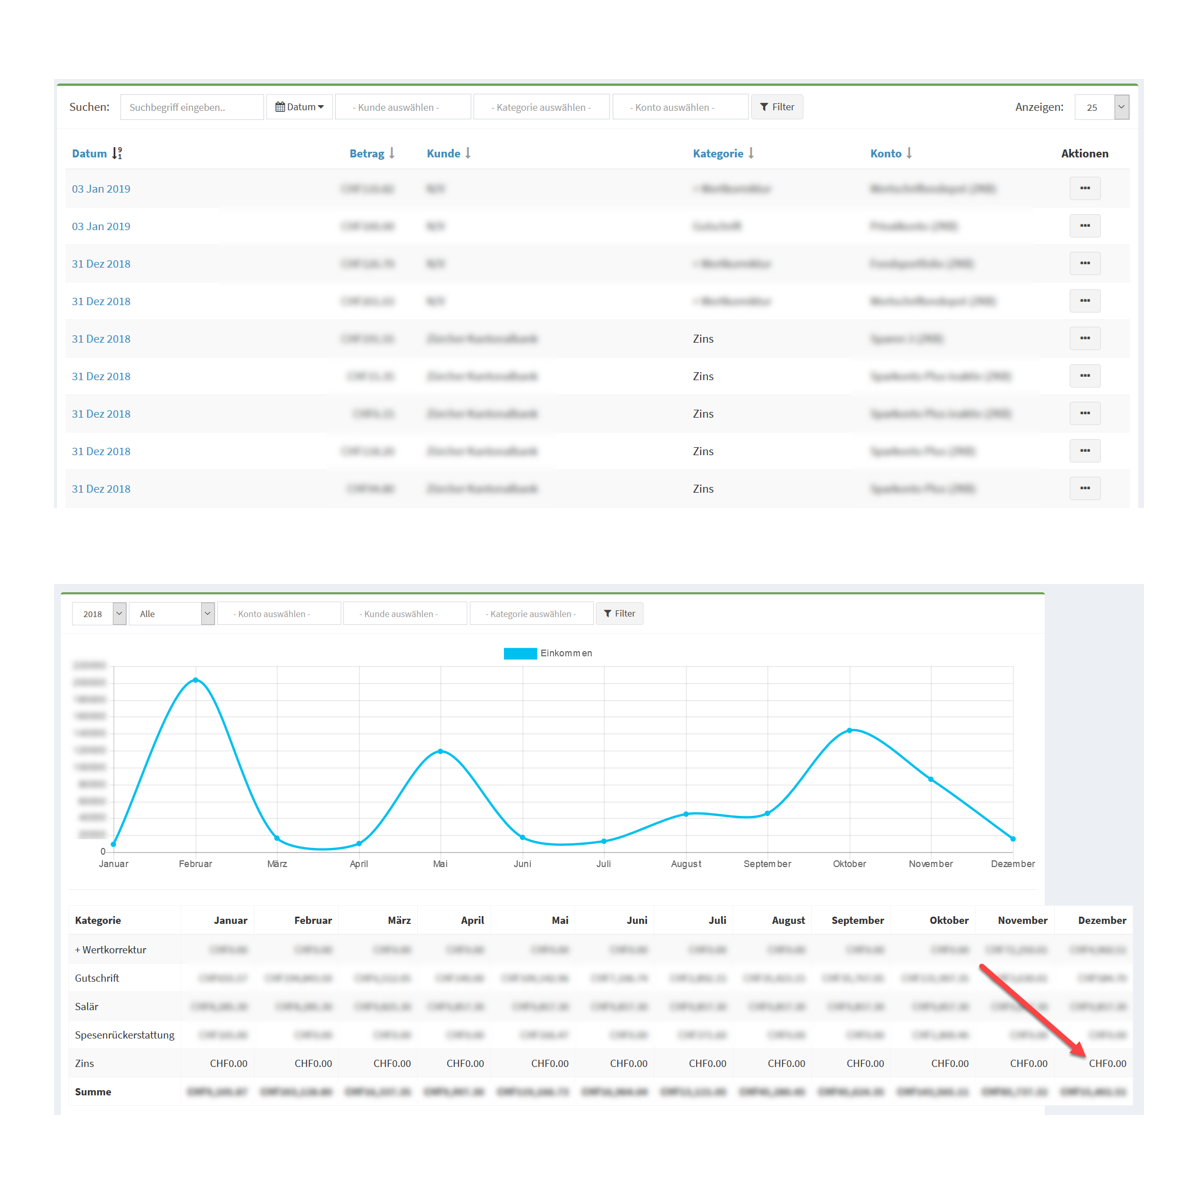Expand the Alle period selector dropdown
Image resolution: width=1203 pixels, height=1194 pixels.
pos(172,613)
